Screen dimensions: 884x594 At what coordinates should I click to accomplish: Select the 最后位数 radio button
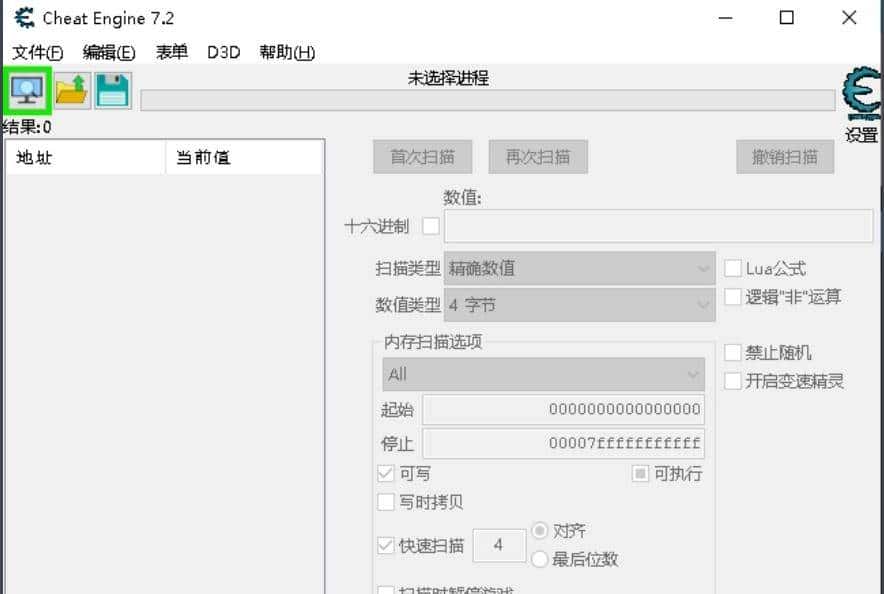point(541,559)
